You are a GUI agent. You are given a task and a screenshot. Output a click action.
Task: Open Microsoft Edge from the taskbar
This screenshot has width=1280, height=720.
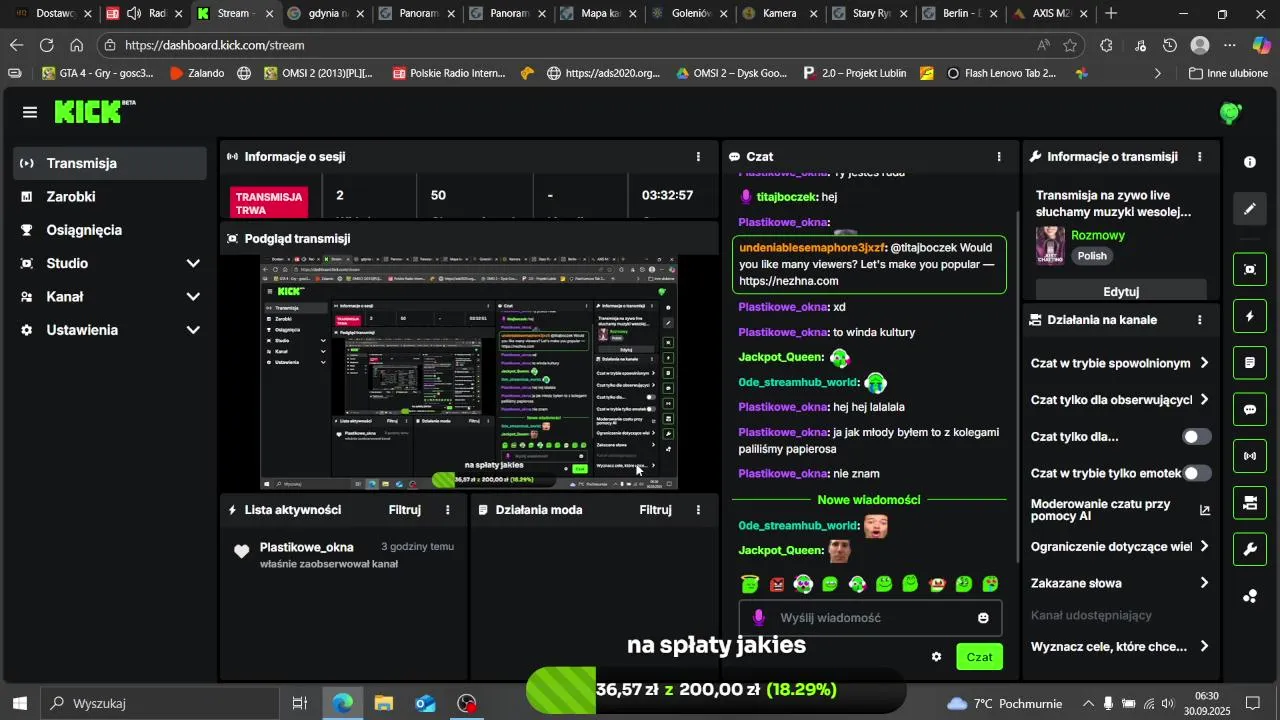(342, 704)
